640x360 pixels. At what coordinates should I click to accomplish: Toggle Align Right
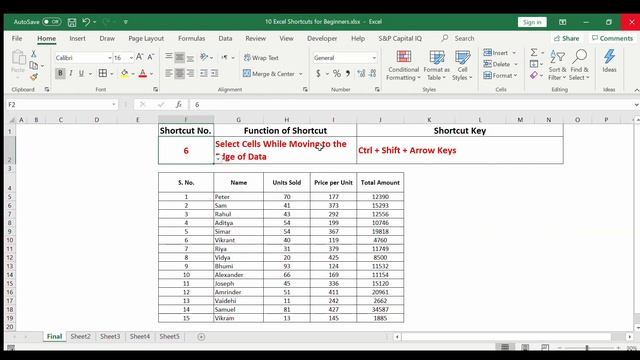click(x=190, y=73)
